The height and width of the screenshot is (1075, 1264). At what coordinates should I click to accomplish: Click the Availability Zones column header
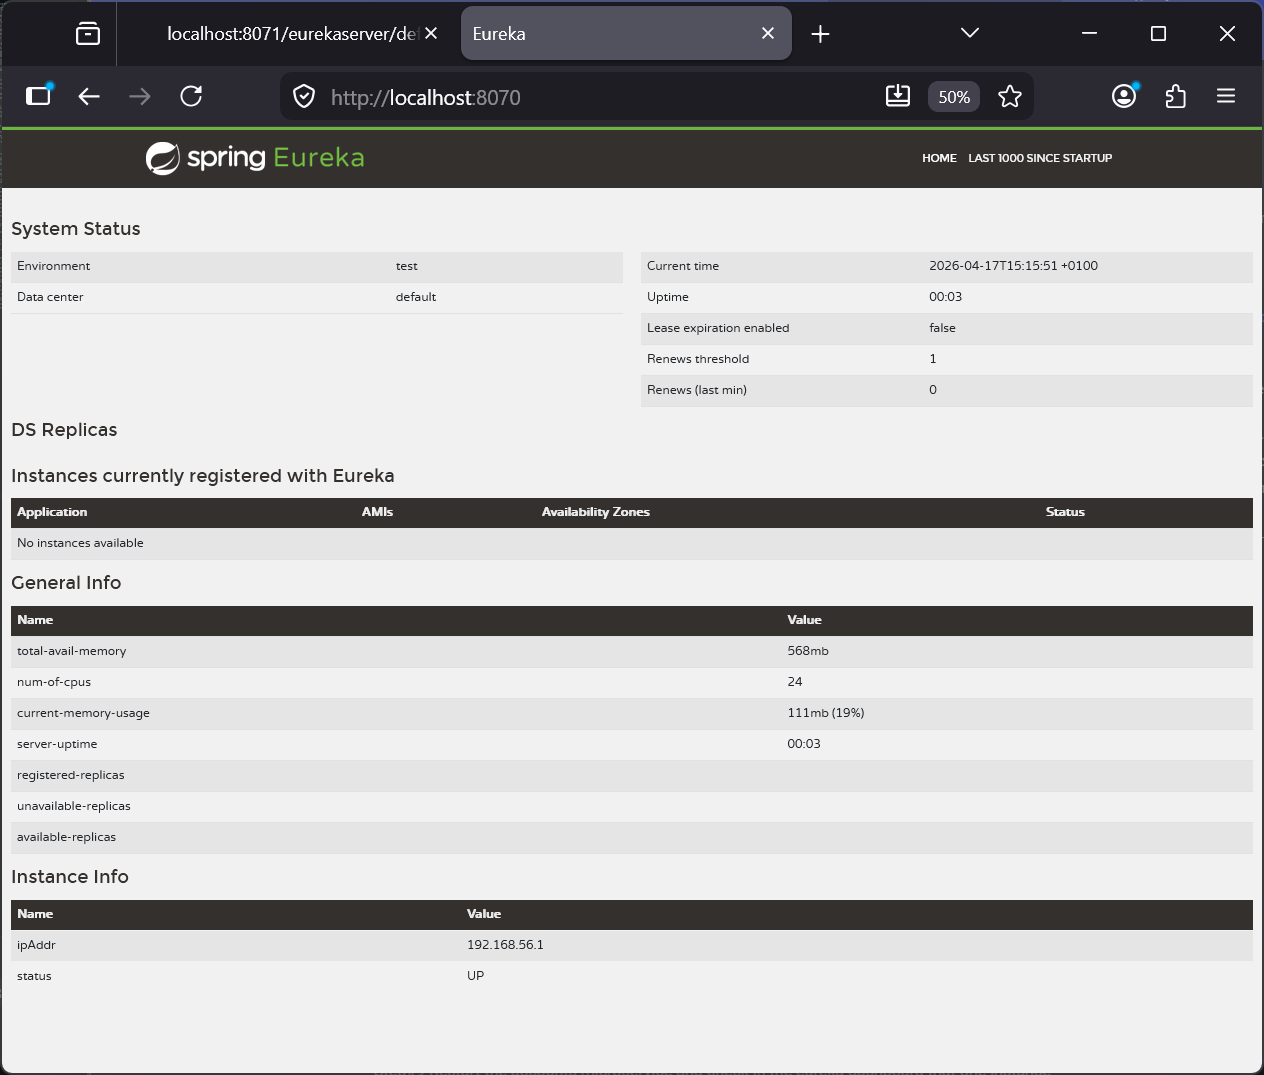pos(596,512)
